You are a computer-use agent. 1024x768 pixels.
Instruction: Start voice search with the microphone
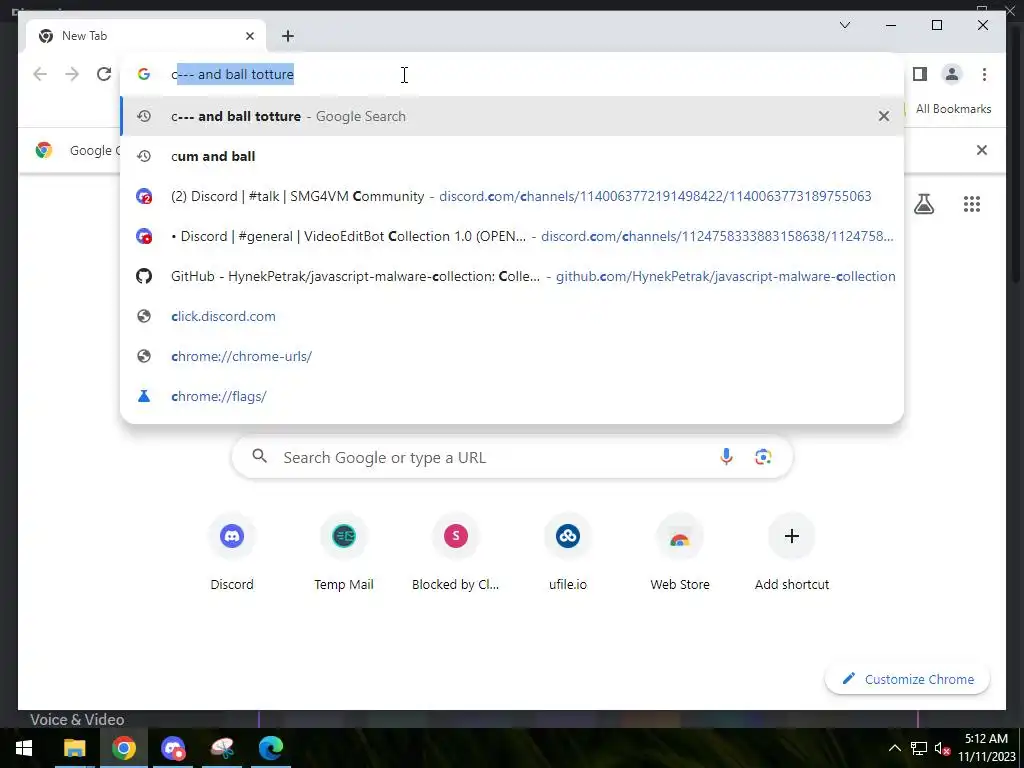click(x=726, y=457)
